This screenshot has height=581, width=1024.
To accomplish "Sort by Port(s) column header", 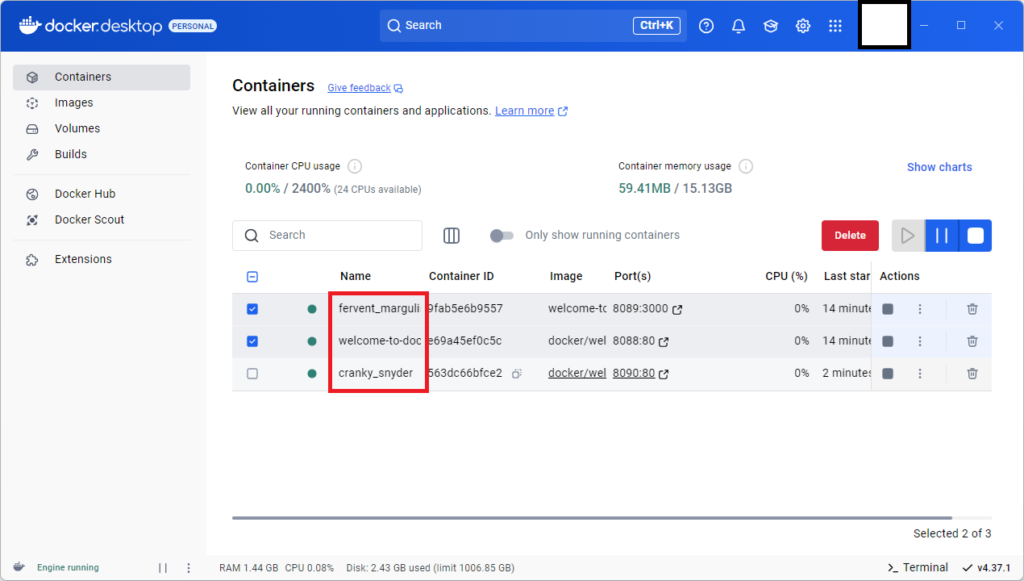I will pyautogui.click(x=632, y=276).
